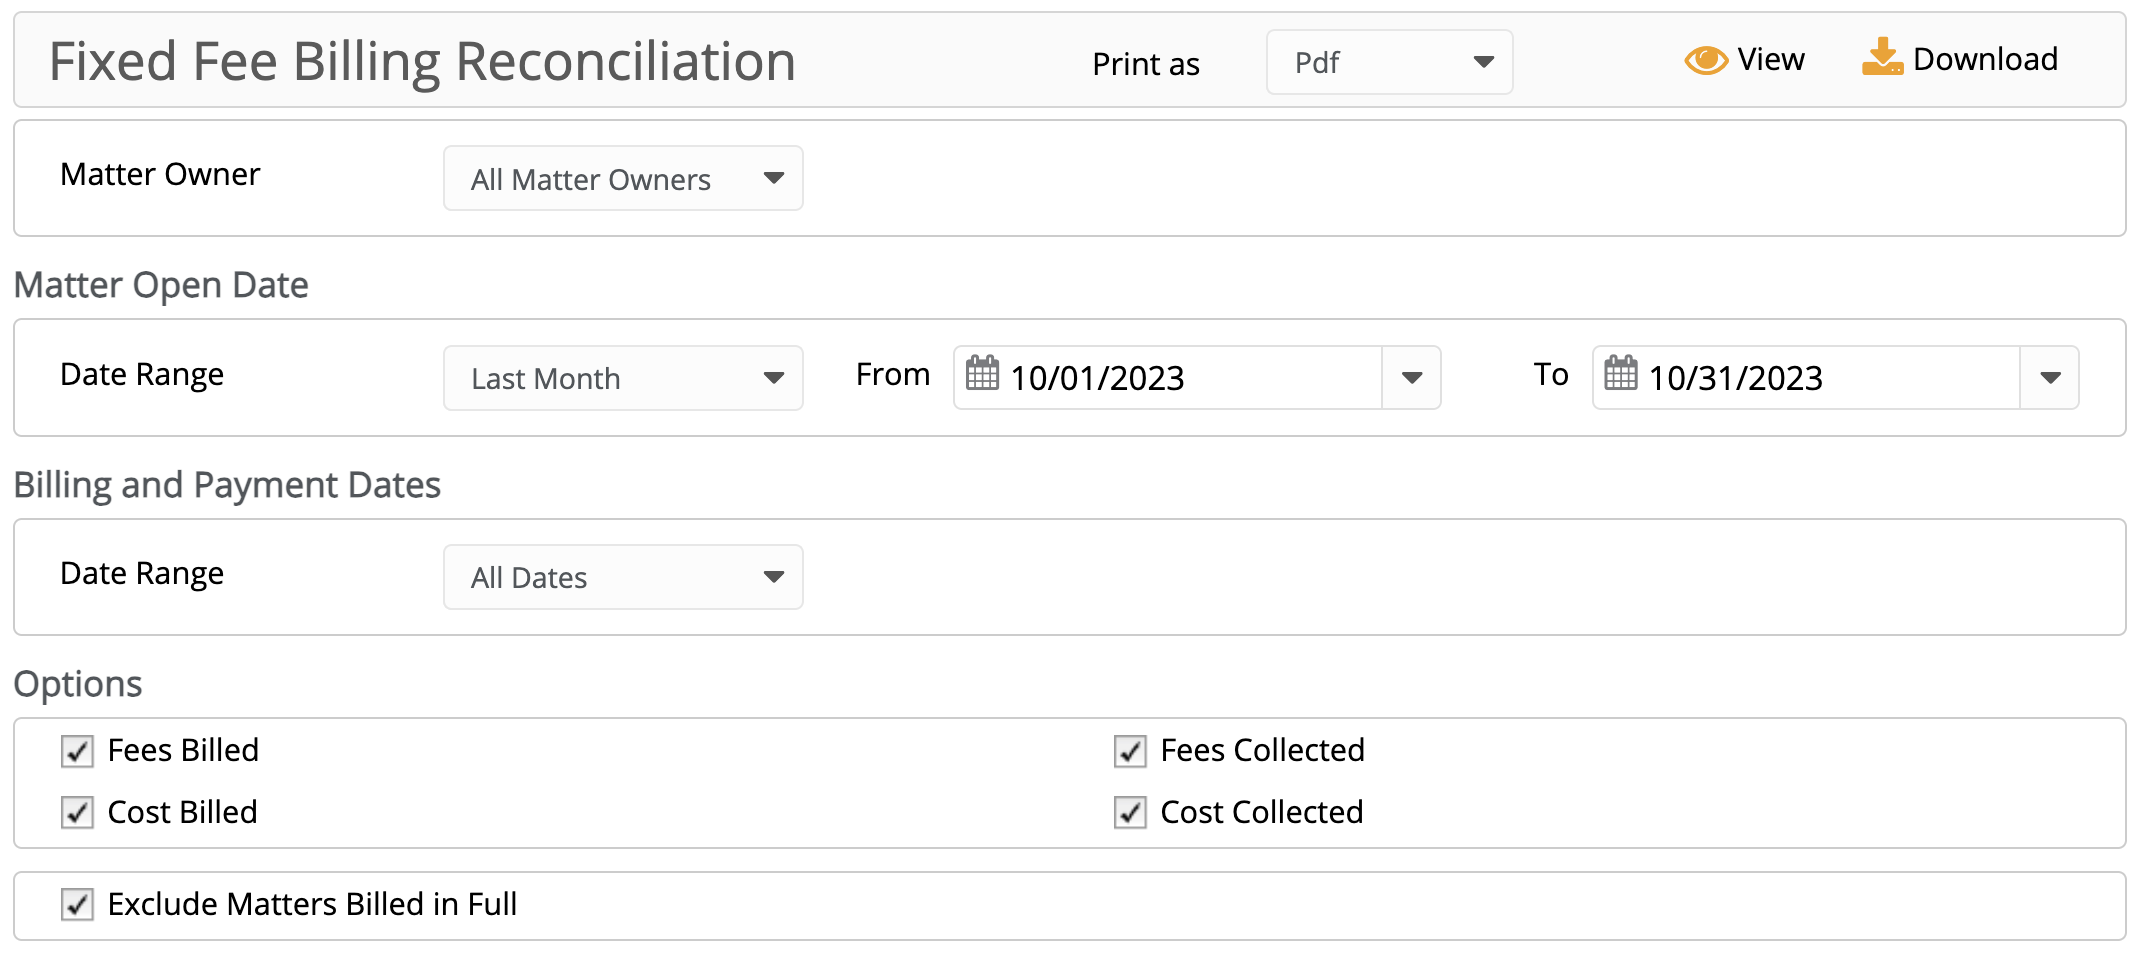Open the To date dropdown arrow

click(x=2050, y=378)
